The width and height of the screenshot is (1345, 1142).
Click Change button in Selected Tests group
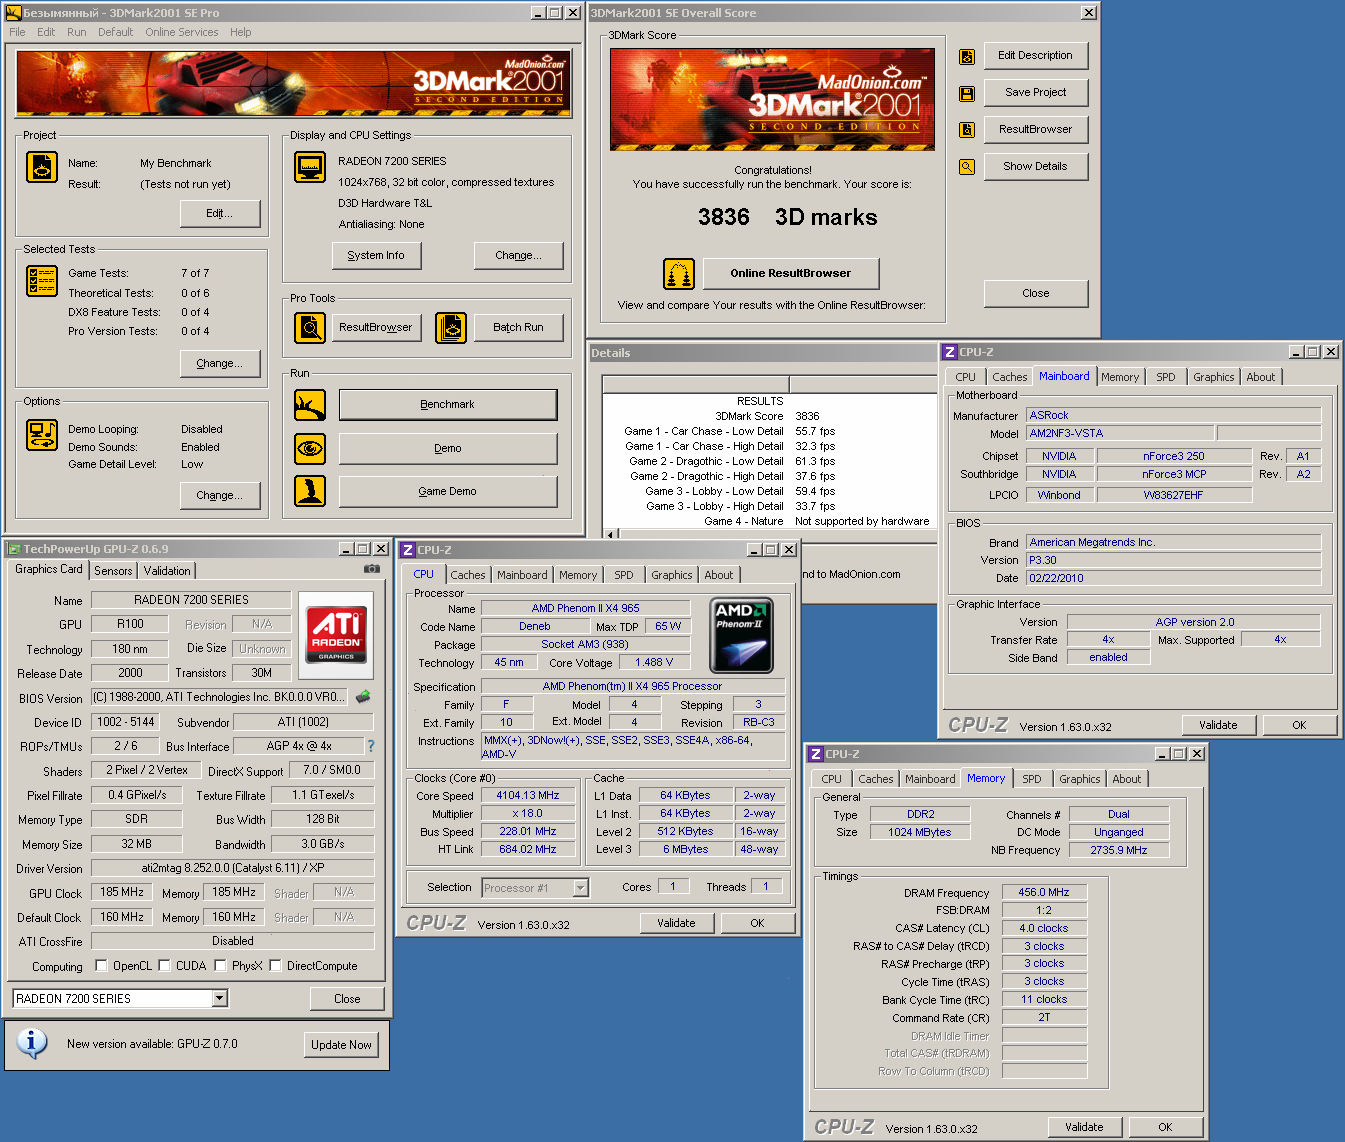(220, 363)
